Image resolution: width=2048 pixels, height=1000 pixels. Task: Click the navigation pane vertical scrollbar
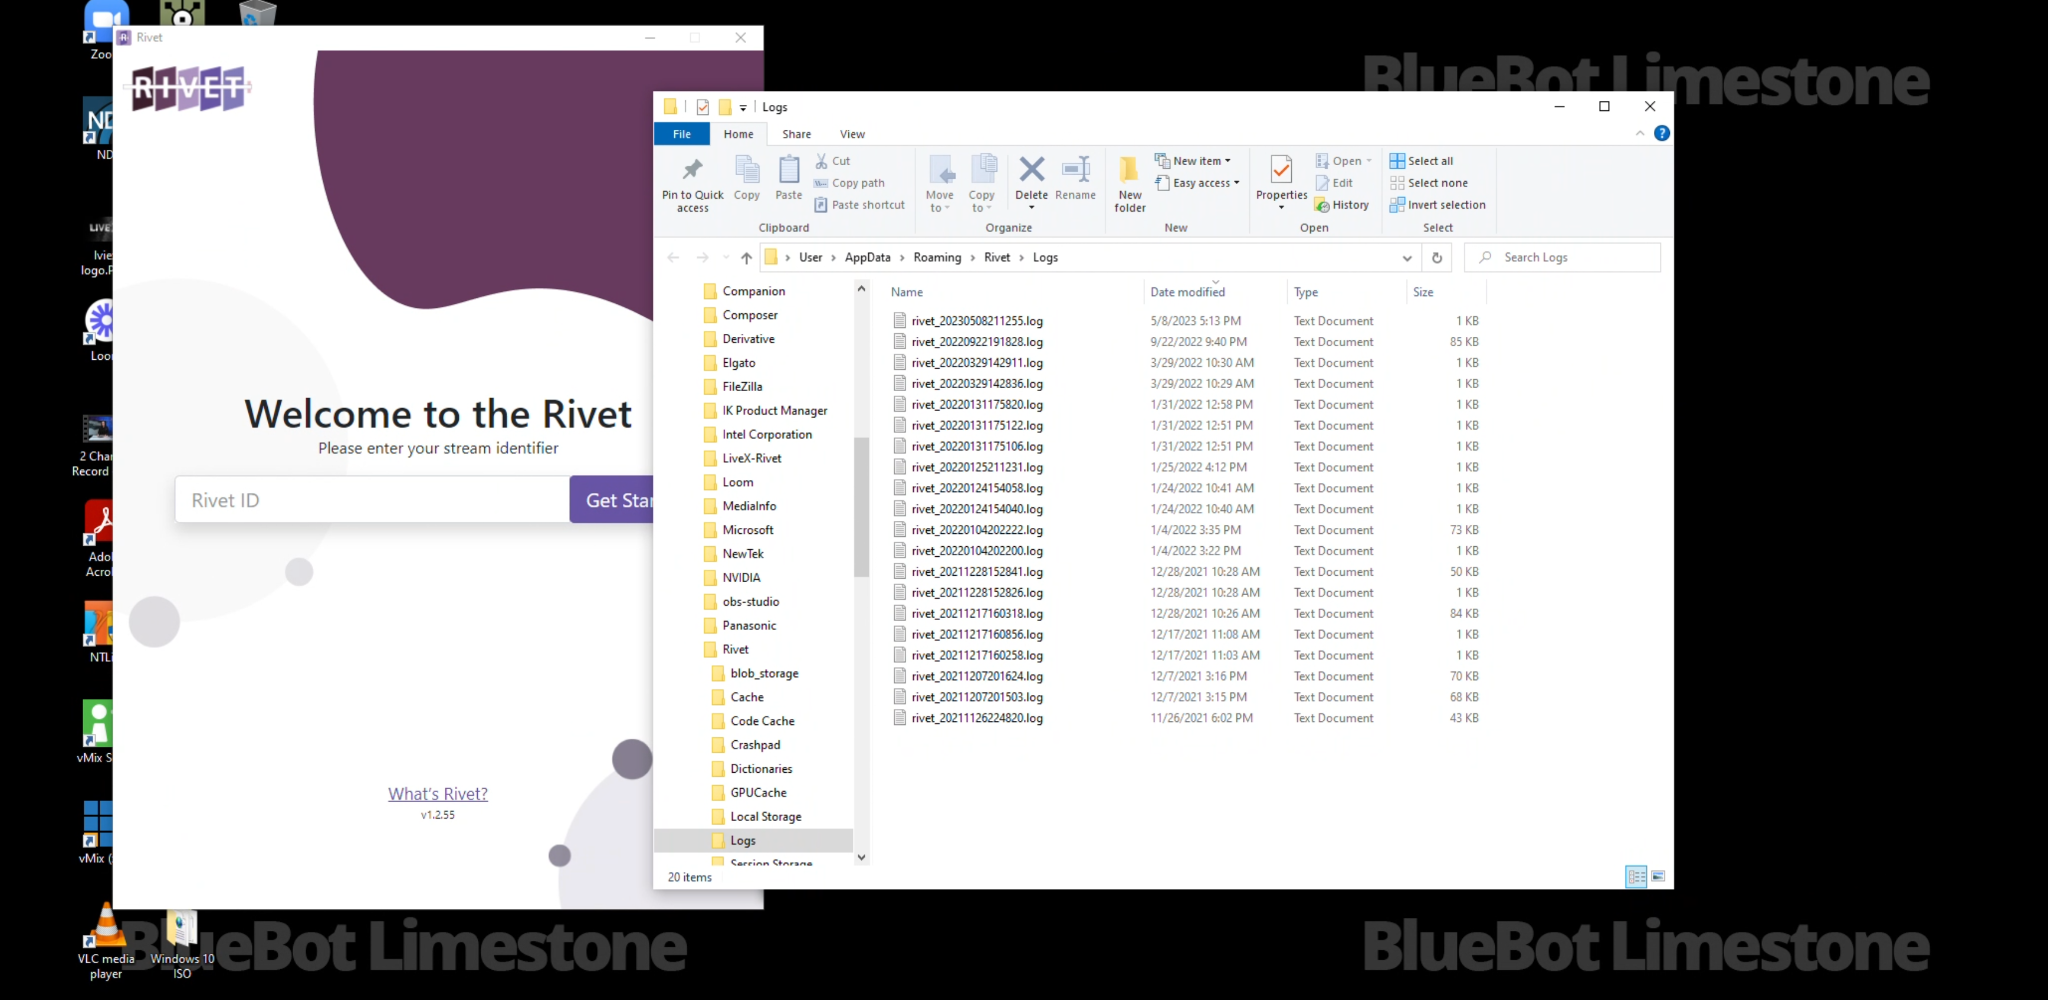tap(861, 507)
